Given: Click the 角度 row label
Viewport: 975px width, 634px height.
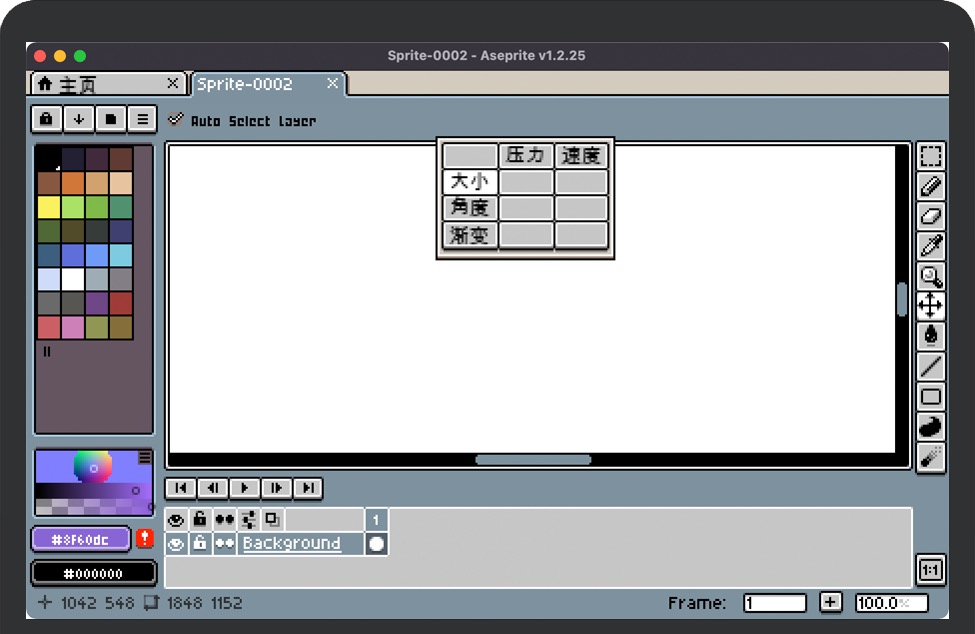Looking at the screenshot, I should click(470, 208).
